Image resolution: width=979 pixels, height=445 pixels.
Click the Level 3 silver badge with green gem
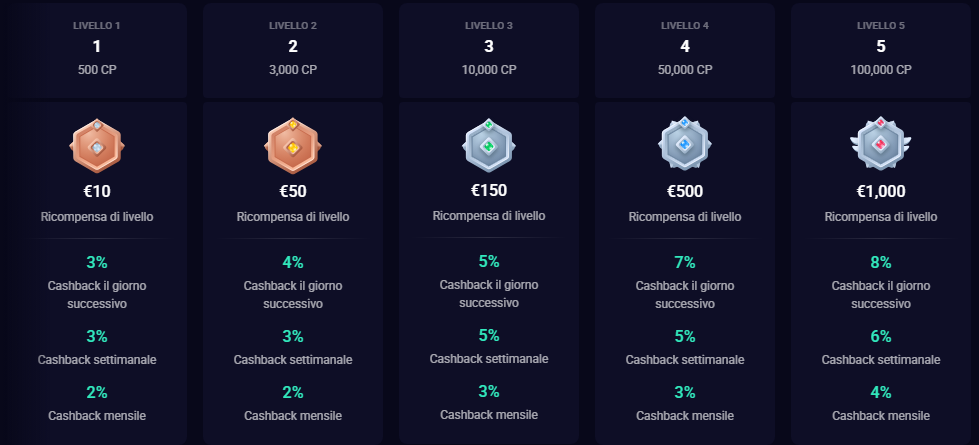(x=489, y=144)
